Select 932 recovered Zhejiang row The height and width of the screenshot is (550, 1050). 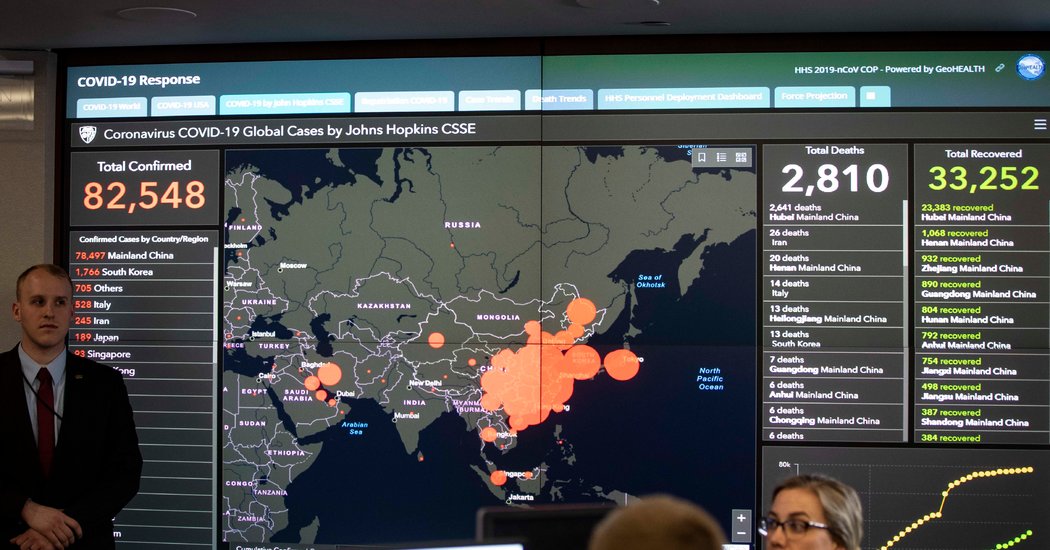[x=982, y=263]
